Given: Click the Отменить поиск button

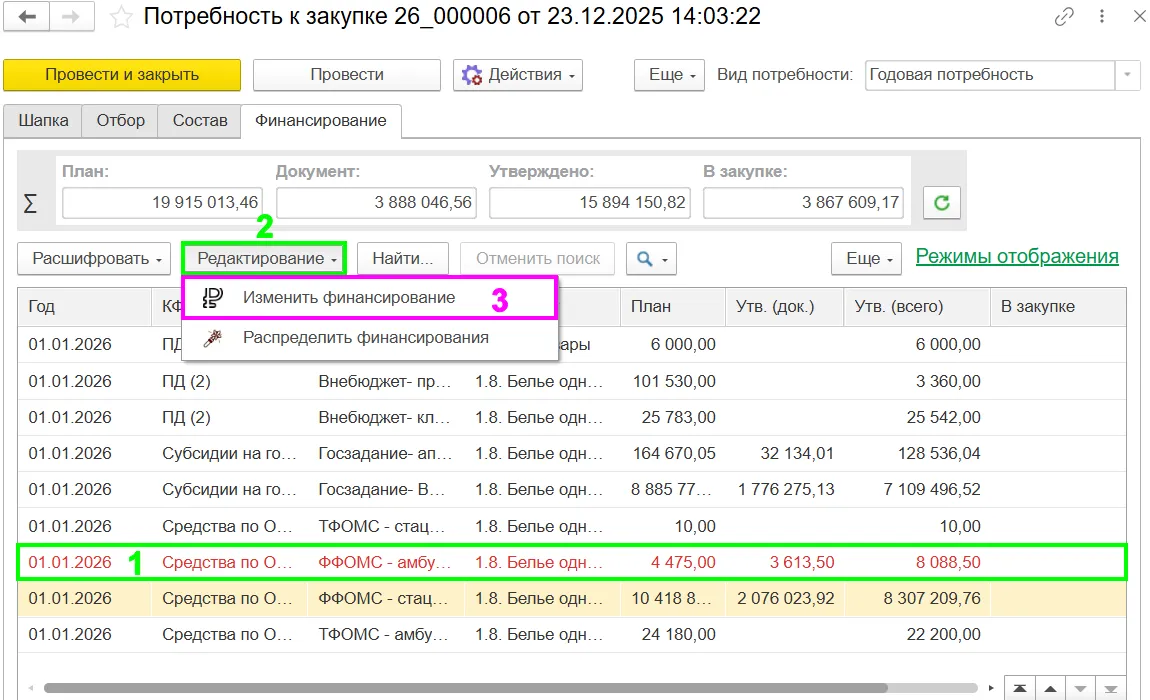Looking at the screenshot, I should (538, 259).
